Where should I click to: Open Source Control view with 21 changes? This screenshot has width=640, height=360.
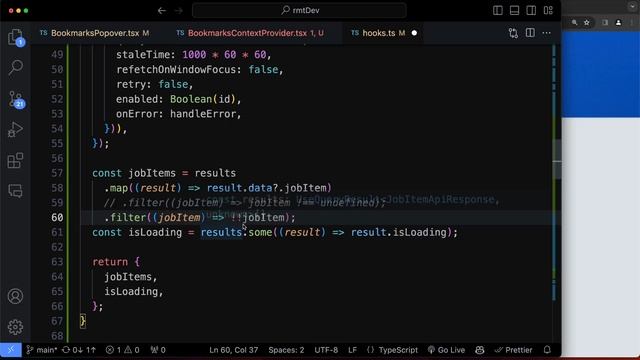pos(16,99)
